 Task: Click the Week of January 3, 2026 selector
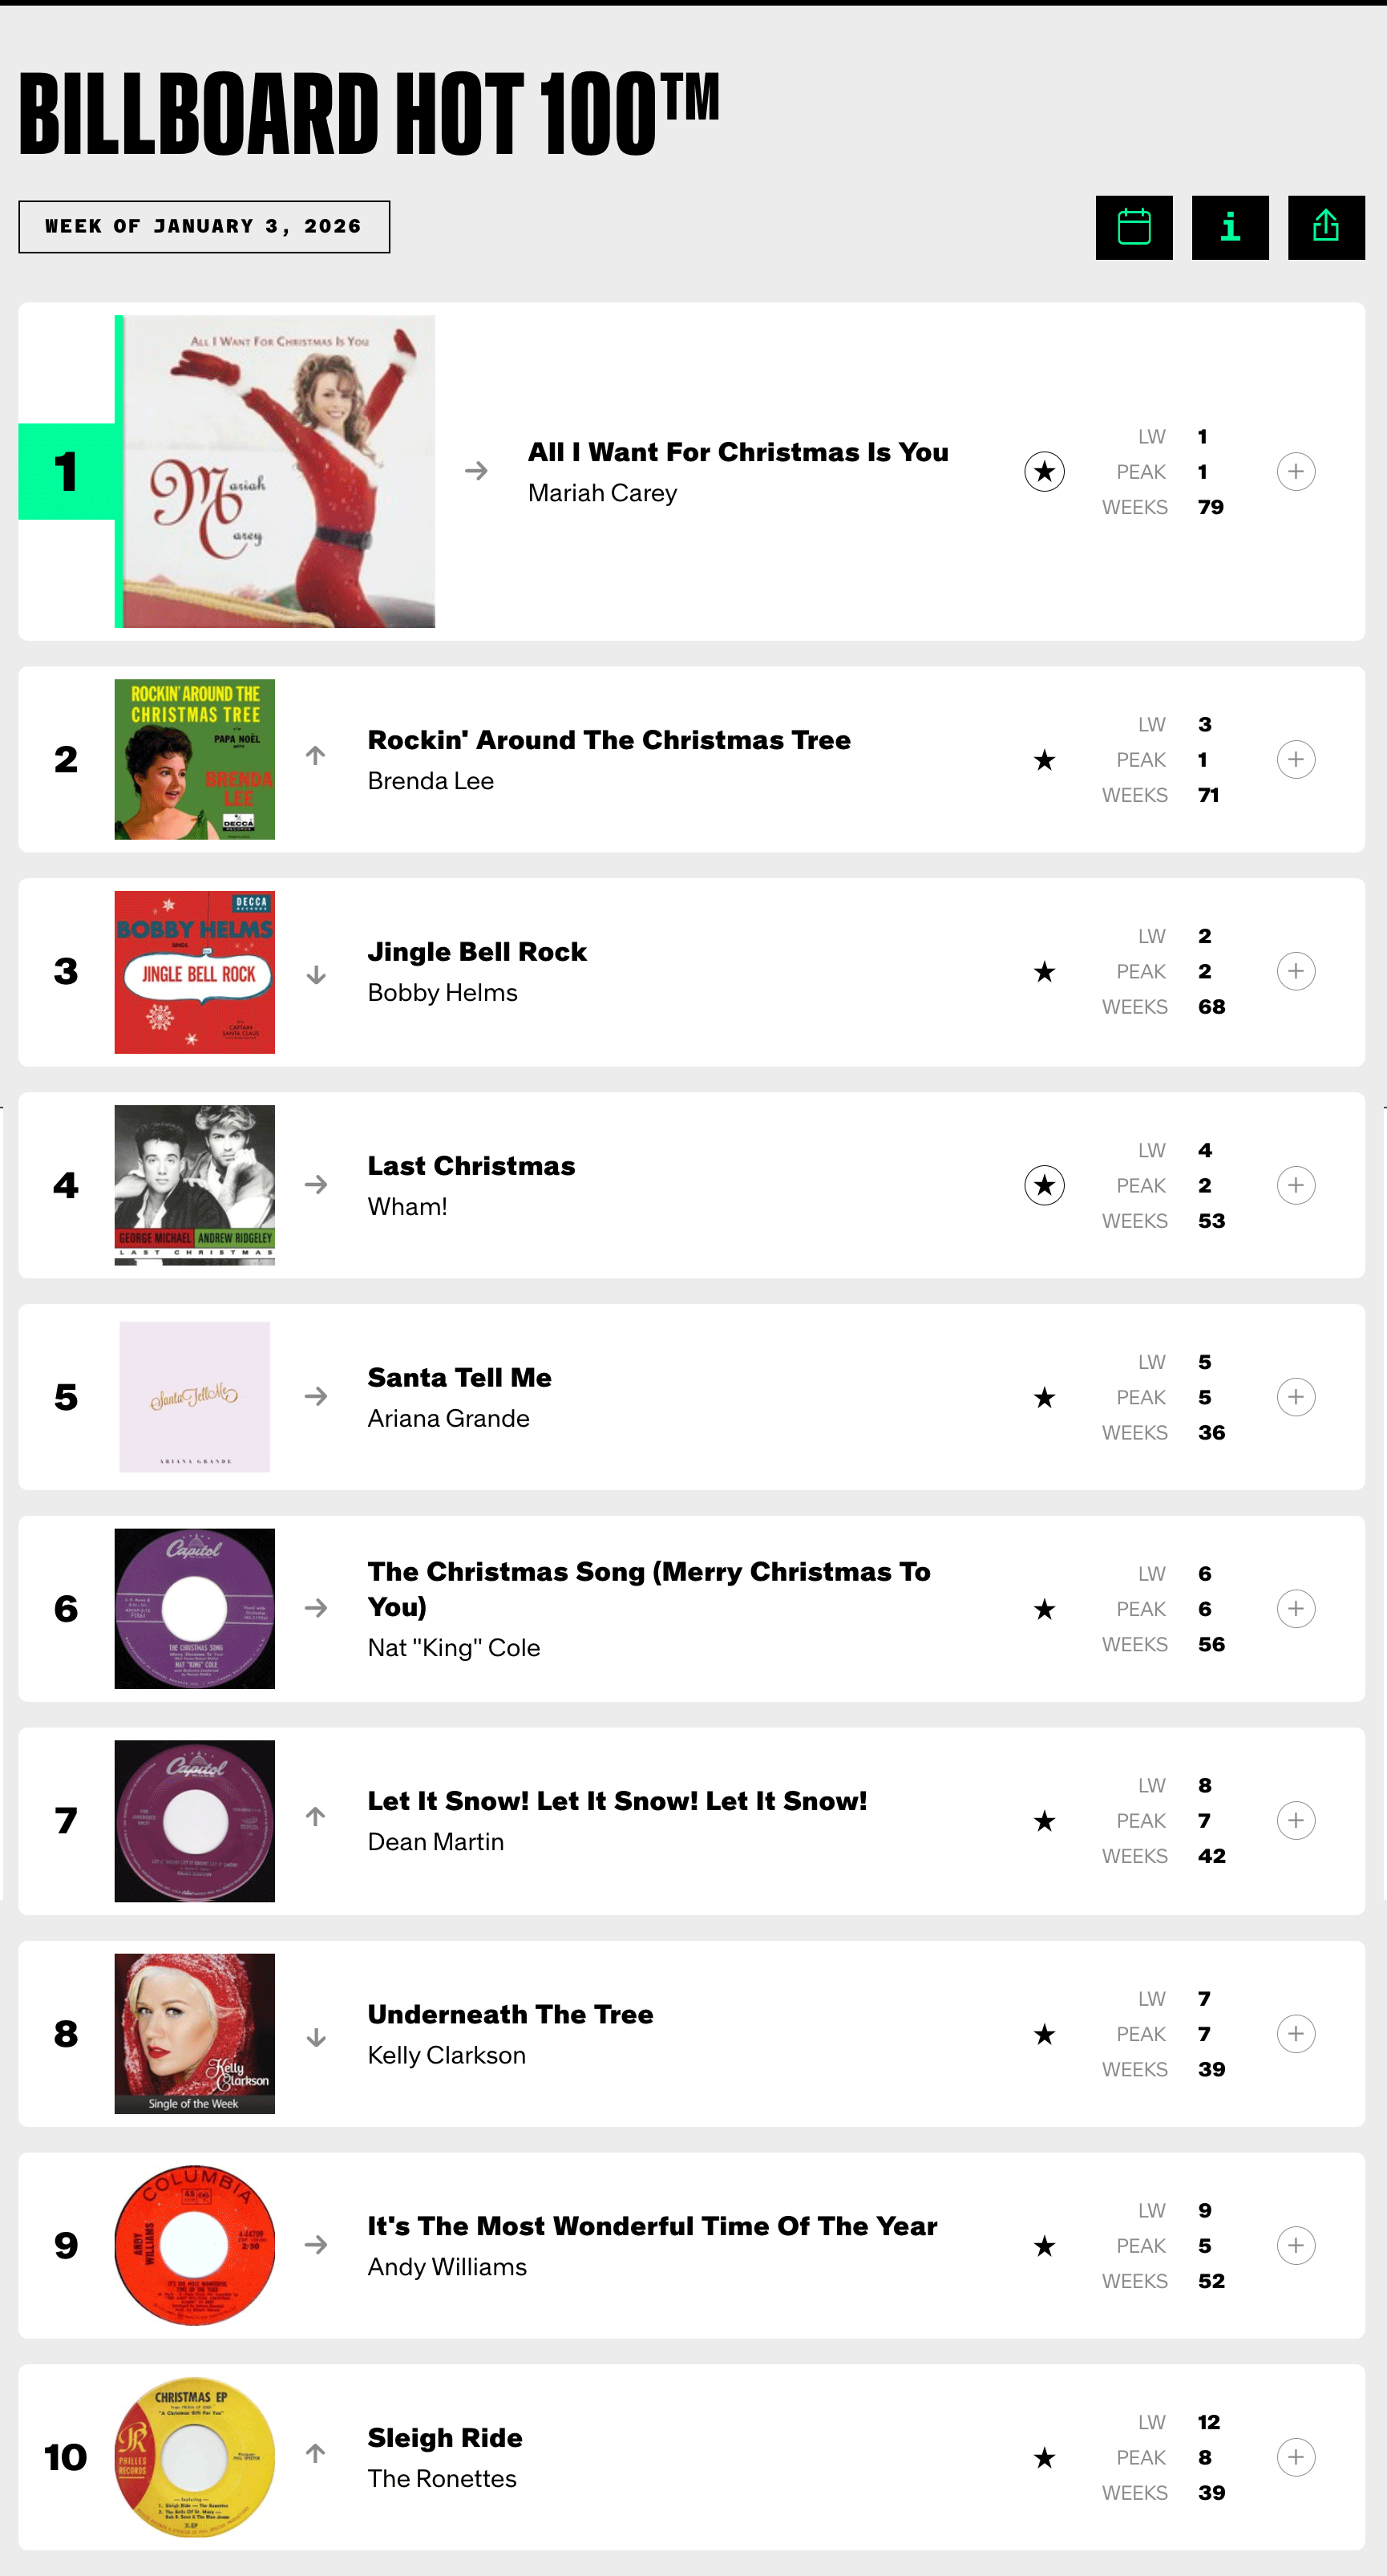tap(204, 227)
